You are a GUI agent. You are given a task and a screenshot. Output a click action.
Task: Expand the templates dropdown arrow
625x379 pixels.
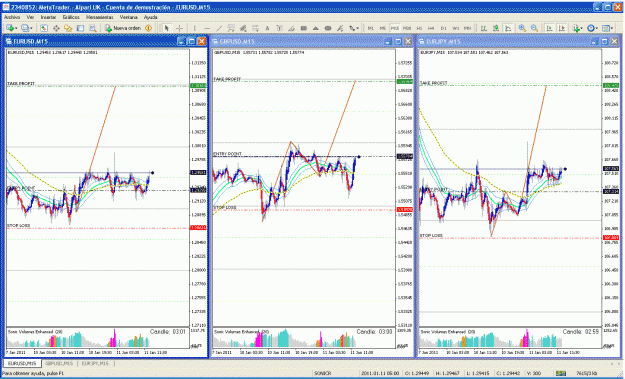point(612,28)
